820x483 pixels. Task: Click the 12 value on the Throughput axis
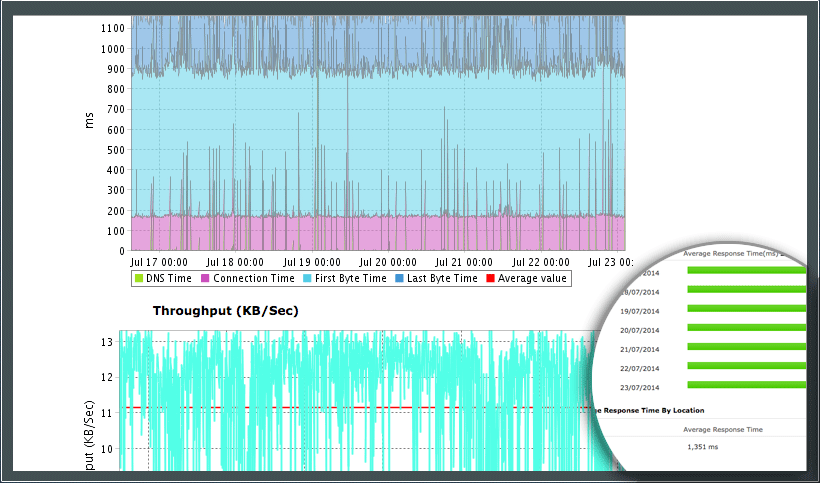tap(108, 377)
